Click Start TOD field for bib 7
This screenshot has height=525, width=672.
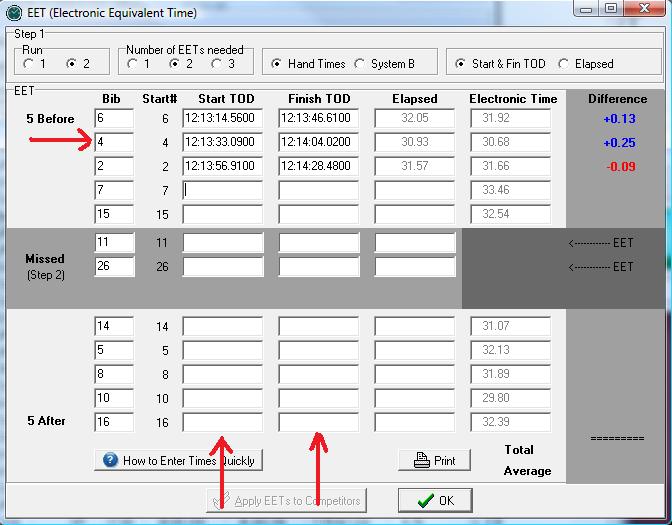tap(222, 190)
